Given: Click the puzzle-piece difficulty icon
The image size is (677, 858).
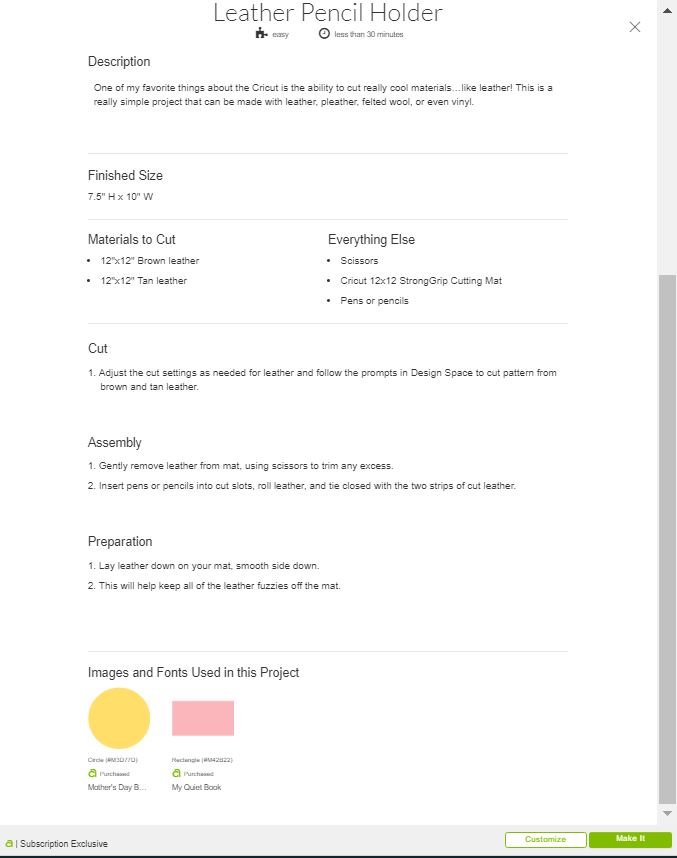Looking at the screenshot, I should point(261,33).
